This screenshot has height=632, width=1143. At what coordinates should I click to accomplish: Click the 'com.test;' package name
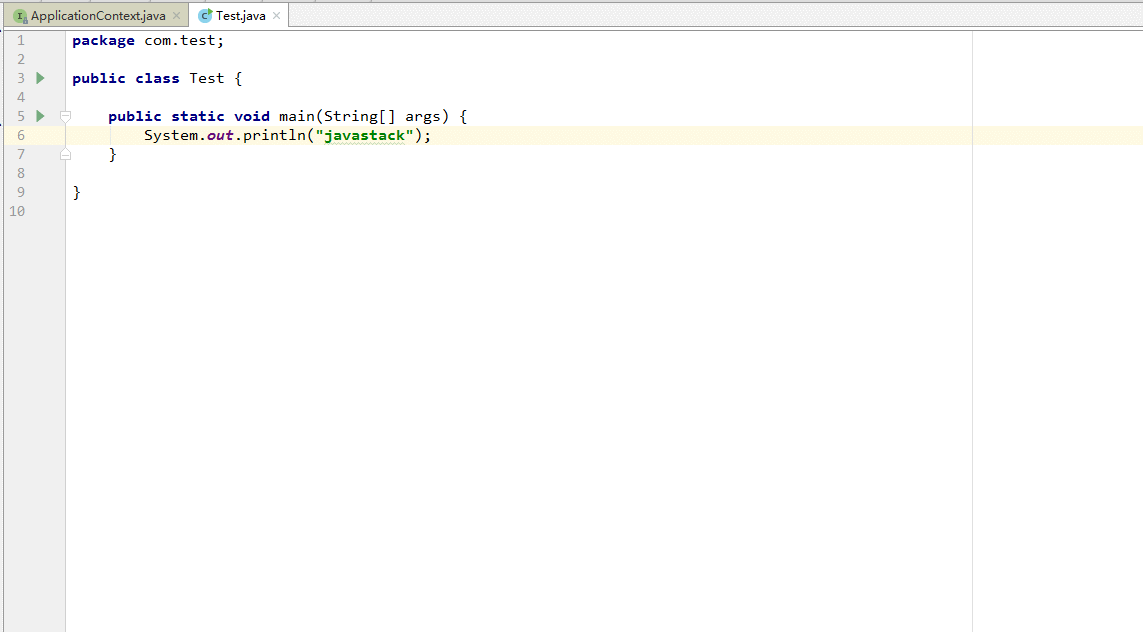[x=184, y=40]
